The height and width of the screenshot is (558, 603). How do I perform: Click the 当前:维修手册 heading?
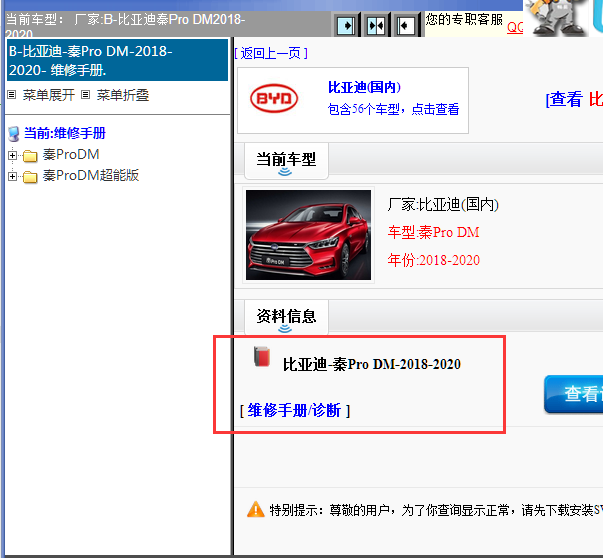[x=65, y=133]
